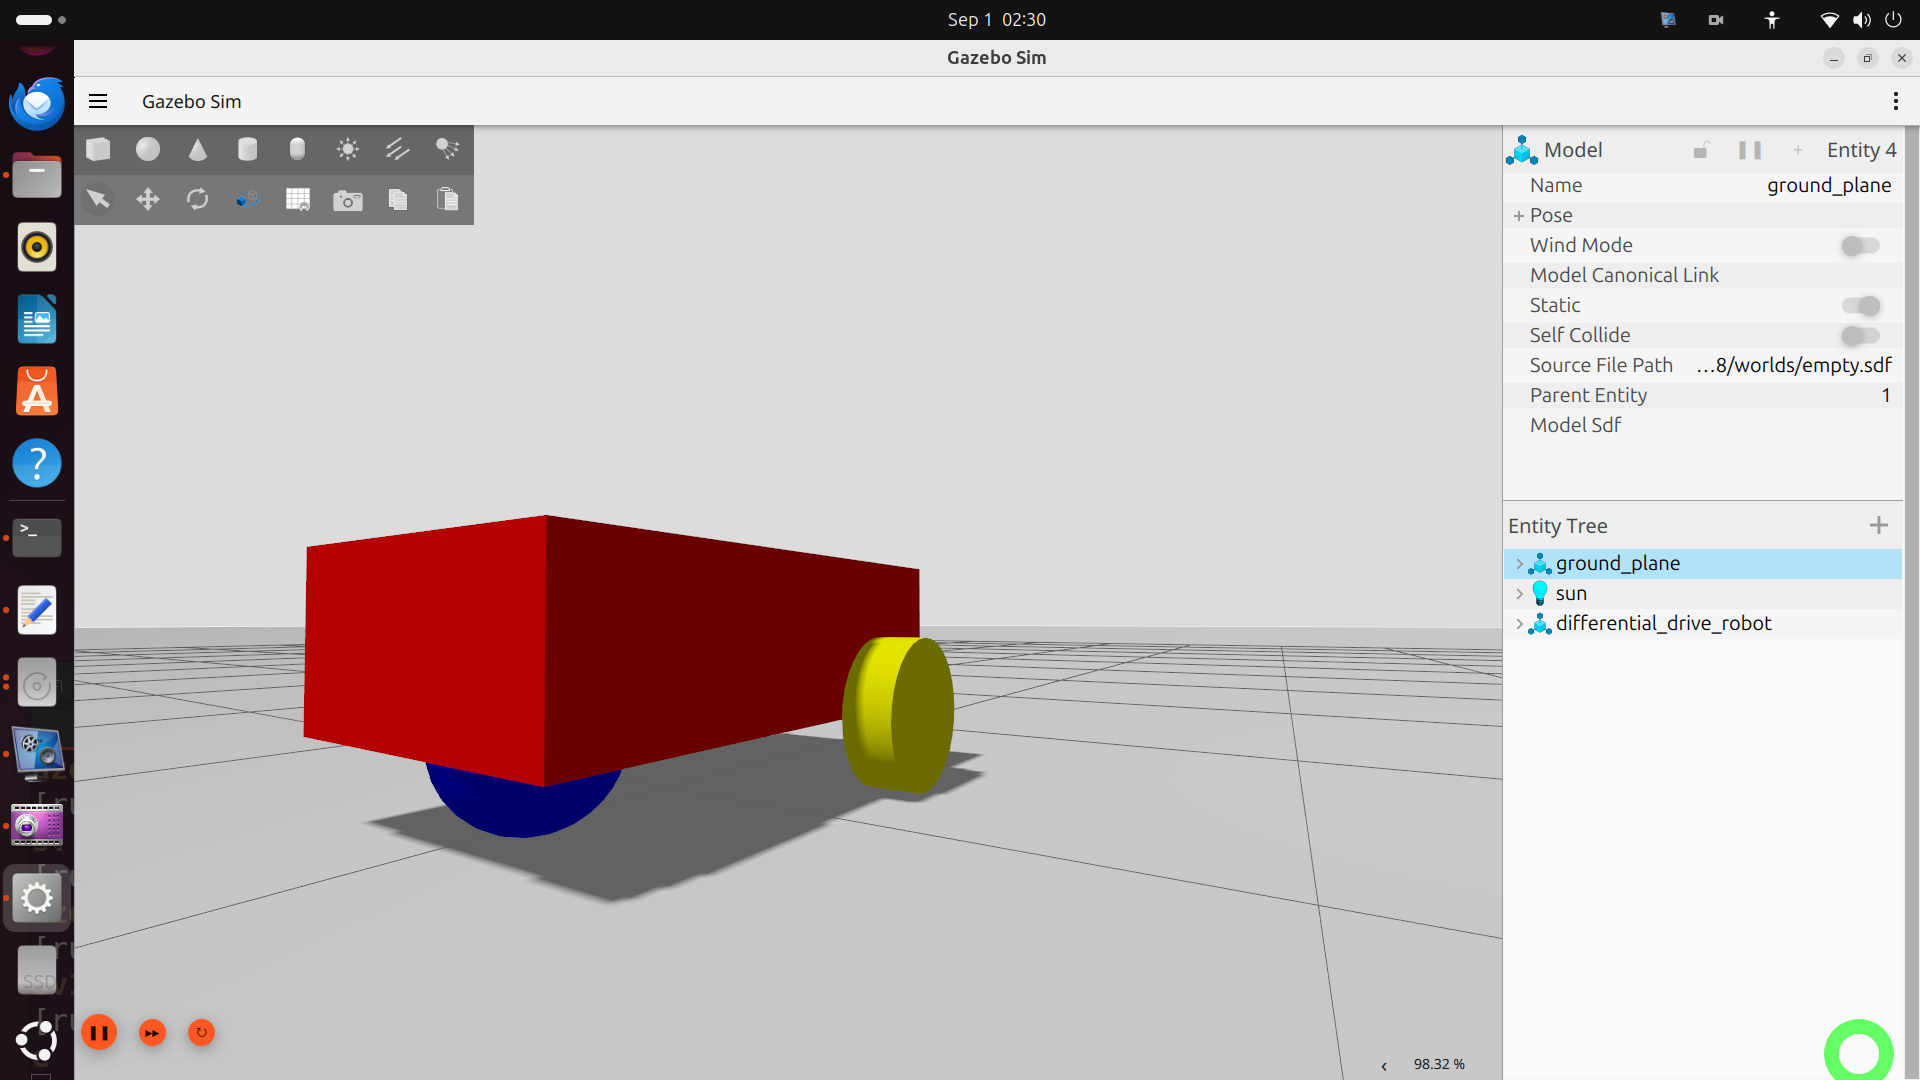Toggle the Wind Mode switch

coord(1859,245)
